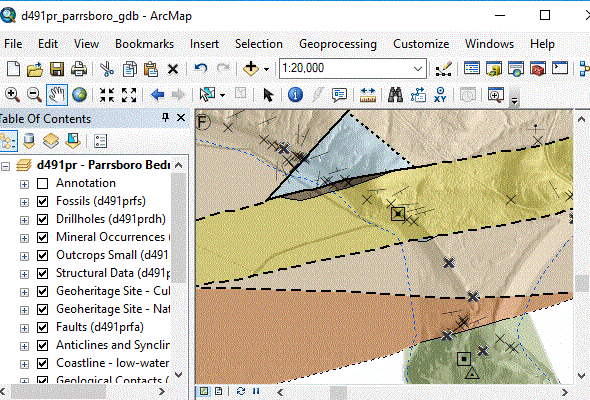Toggle Outcrops Small layer checkbox

43,256
